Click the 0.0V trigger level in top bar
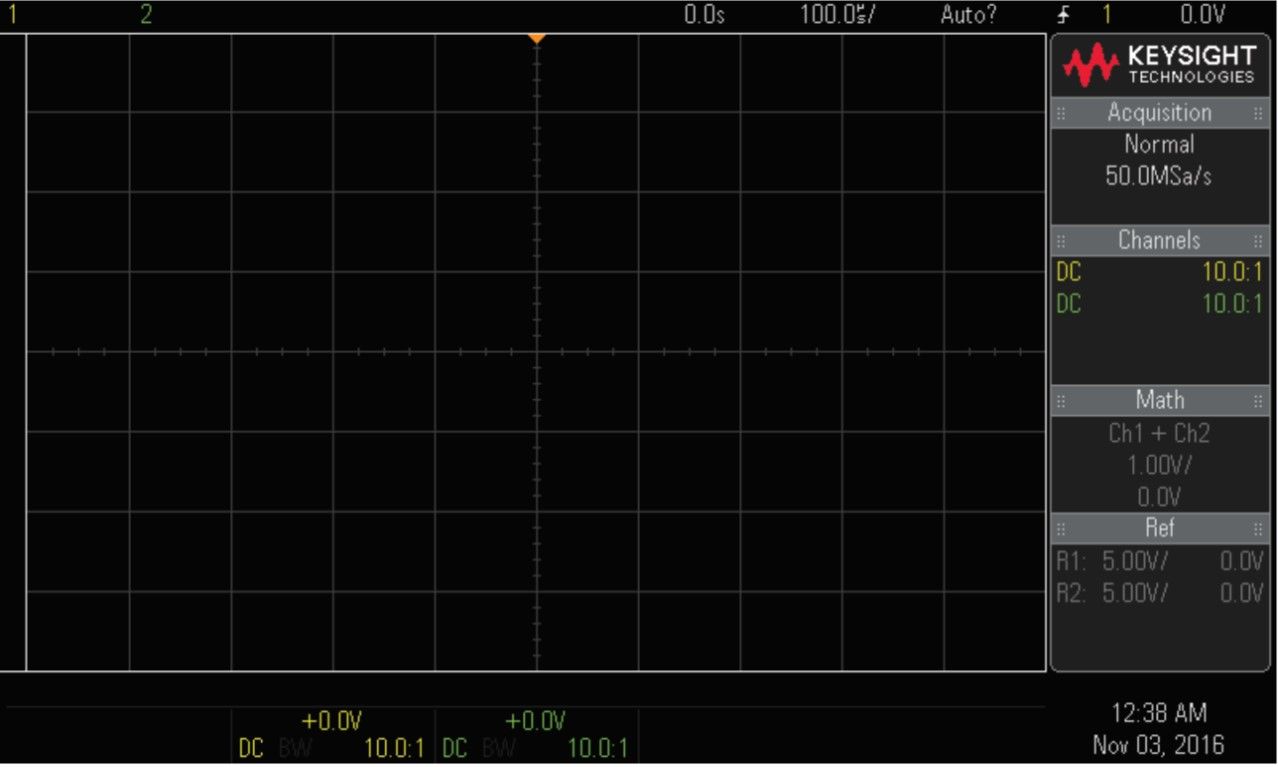 pyautogui.click(x=1203, y=15)
